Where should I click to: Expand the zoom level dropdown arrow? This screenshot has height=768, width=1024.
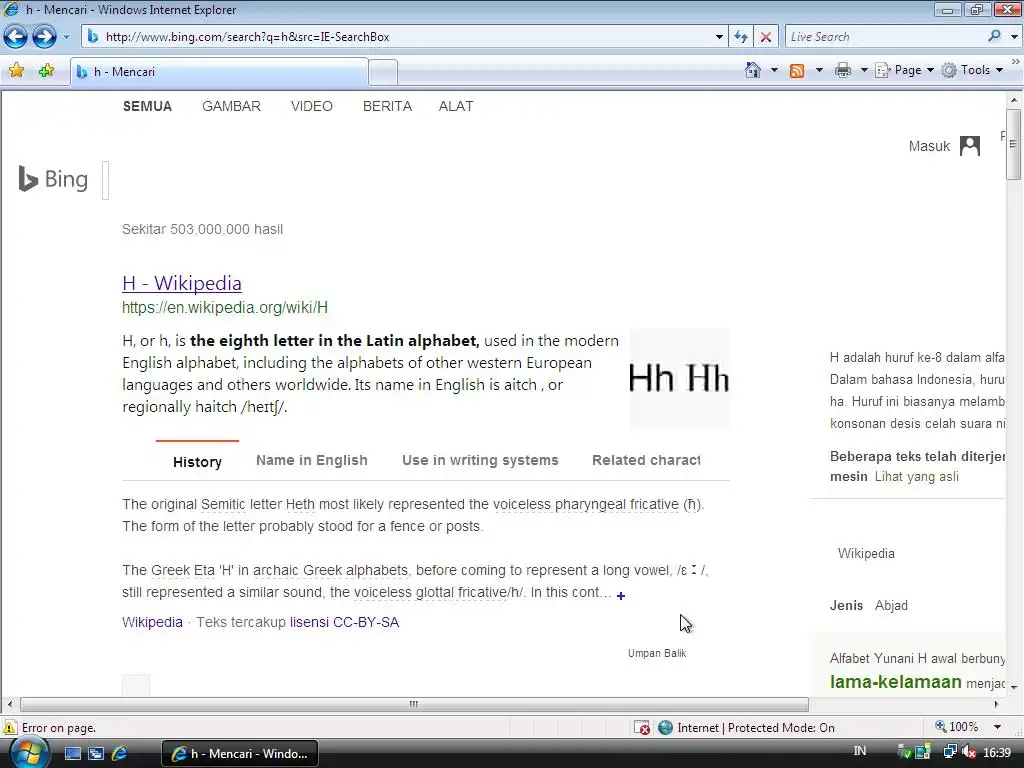(997, 727)
